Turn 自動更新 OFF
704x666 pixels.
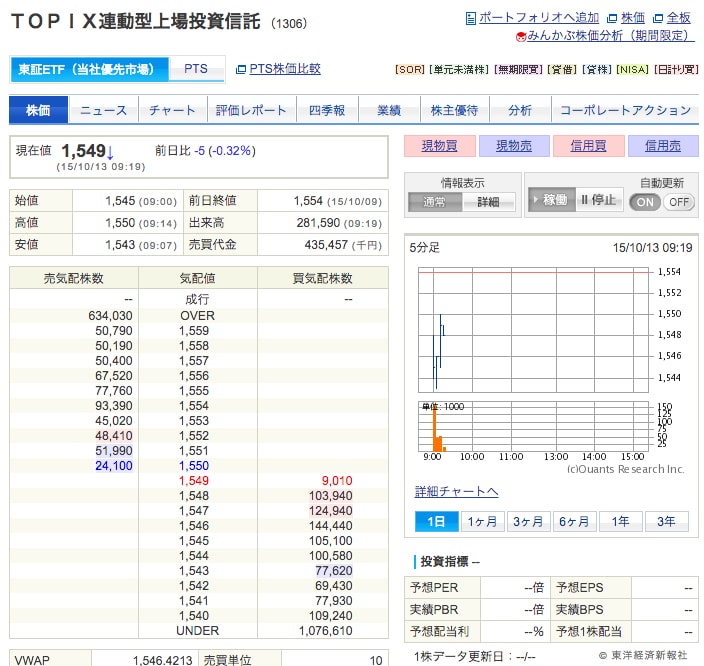coord(679,202)
